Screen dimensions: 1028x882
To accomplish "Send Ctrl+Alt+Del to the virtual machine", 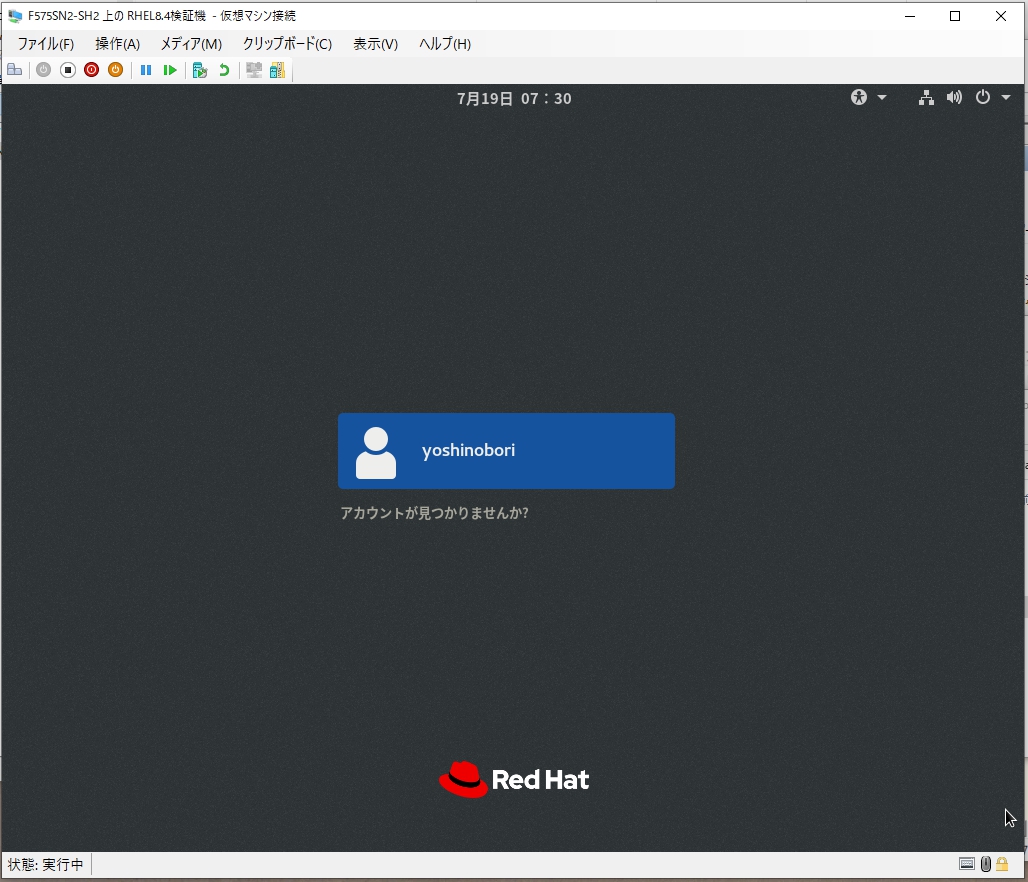I will 14,69.
